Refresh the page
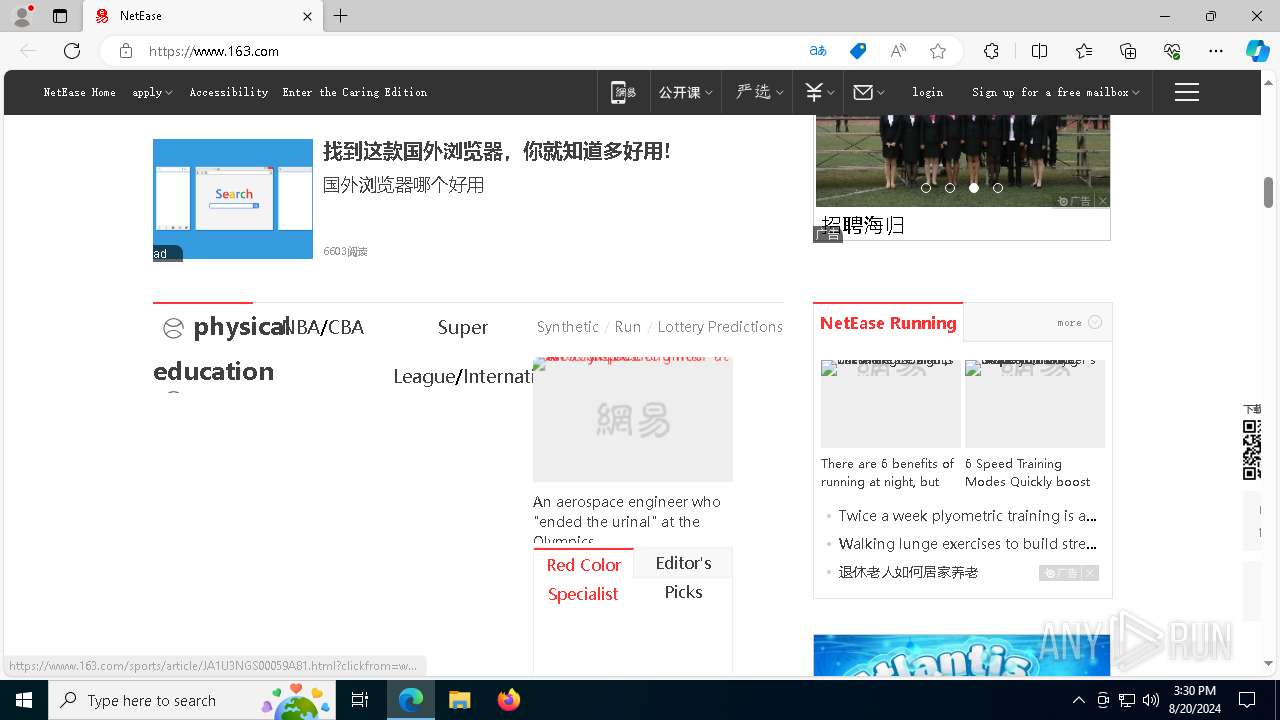 click(x=72, y=51)
